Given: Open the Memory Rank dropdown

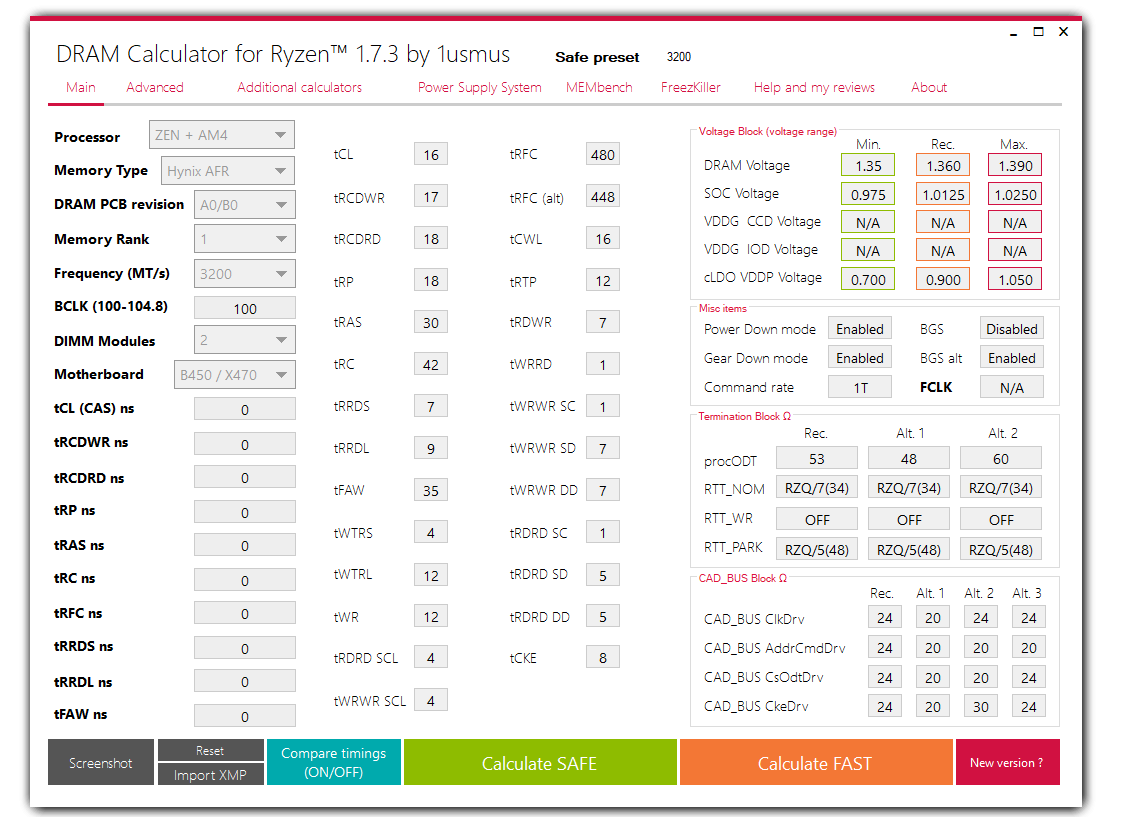Looking at the screenshot, I should [244, 239].
